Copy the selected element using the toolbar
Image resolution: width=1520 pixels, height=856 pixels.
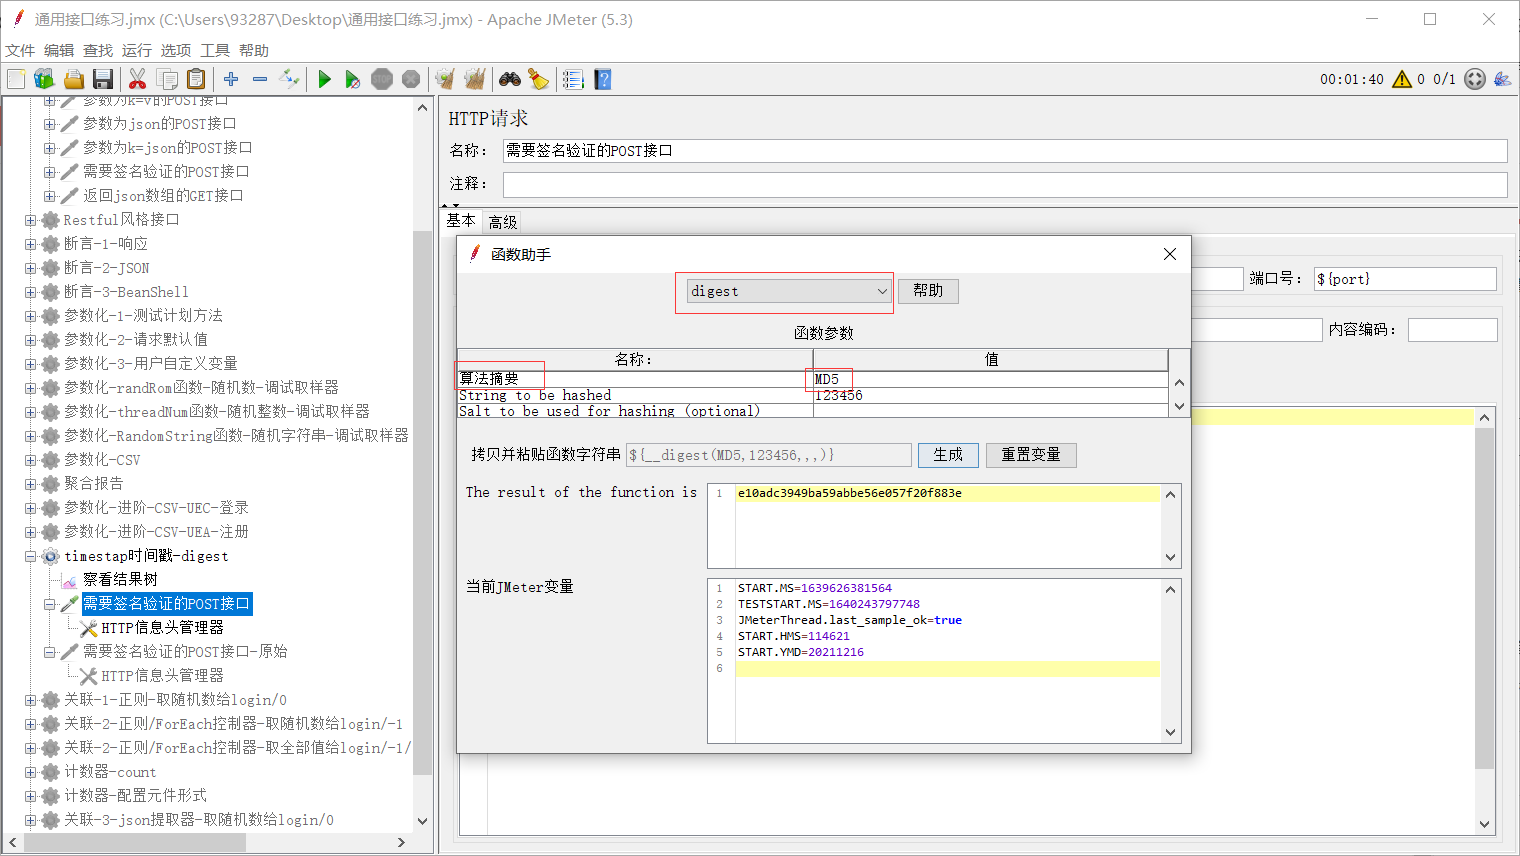pyautogui.click(x=167, y=79)
